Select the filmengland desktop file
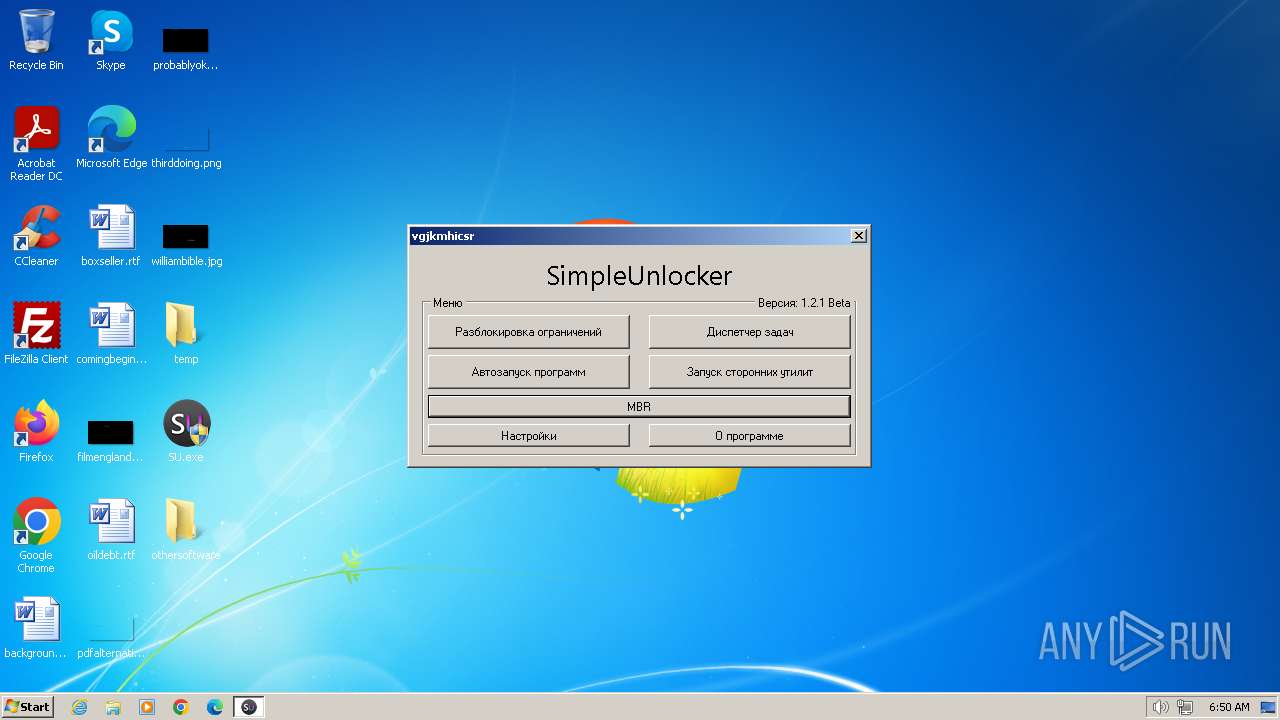This screenshot has width=1280, height=720. coord(111,440)
